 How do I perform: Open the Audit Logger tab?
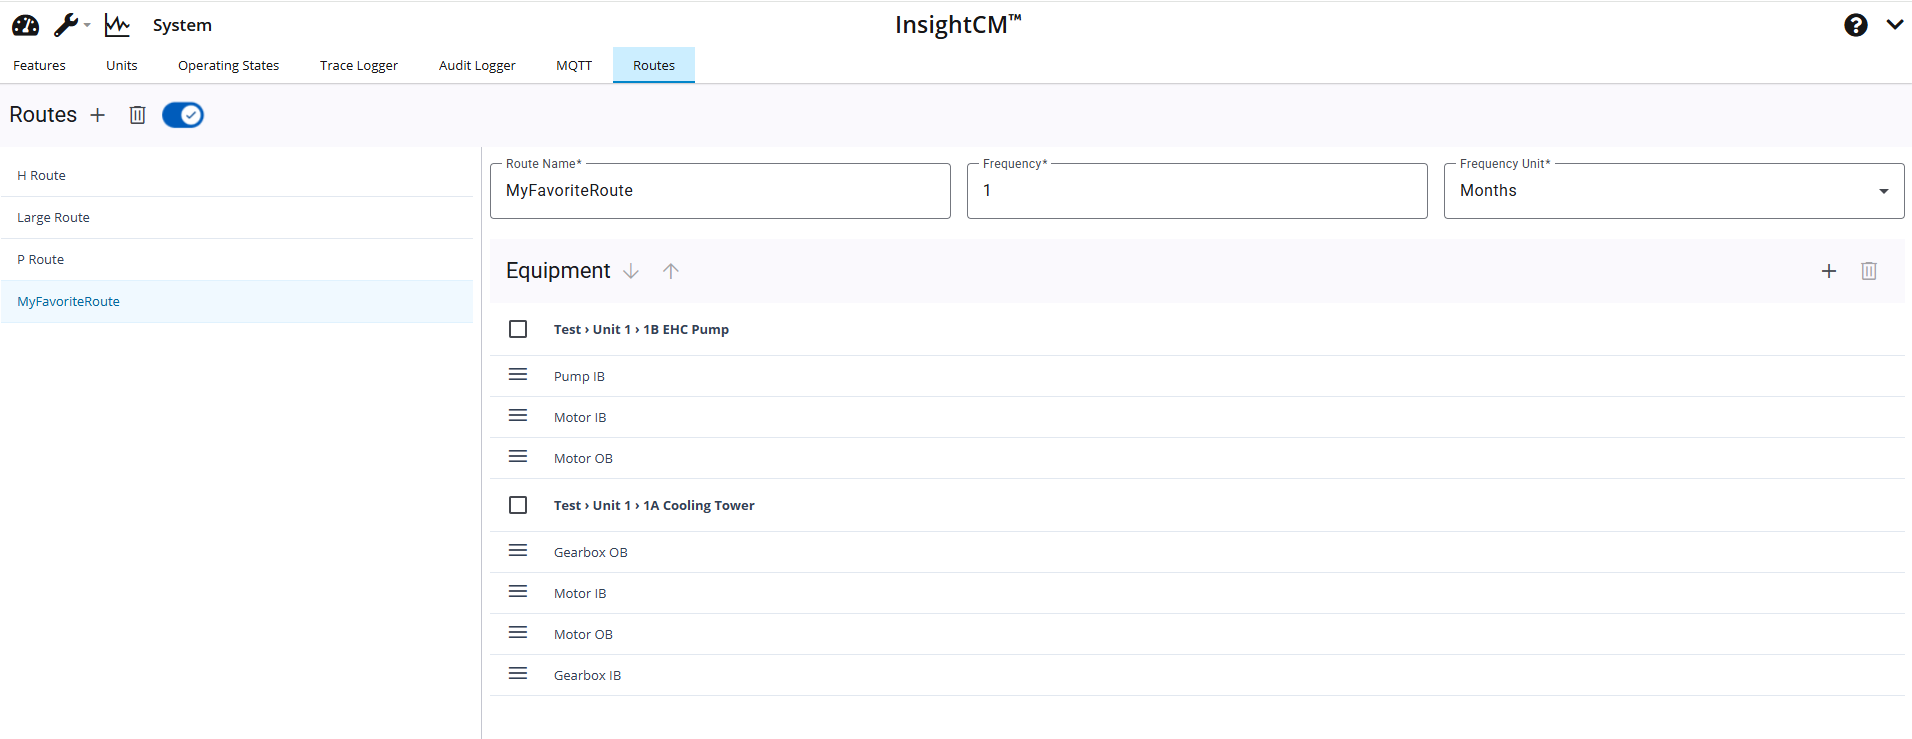click(477, 65)
